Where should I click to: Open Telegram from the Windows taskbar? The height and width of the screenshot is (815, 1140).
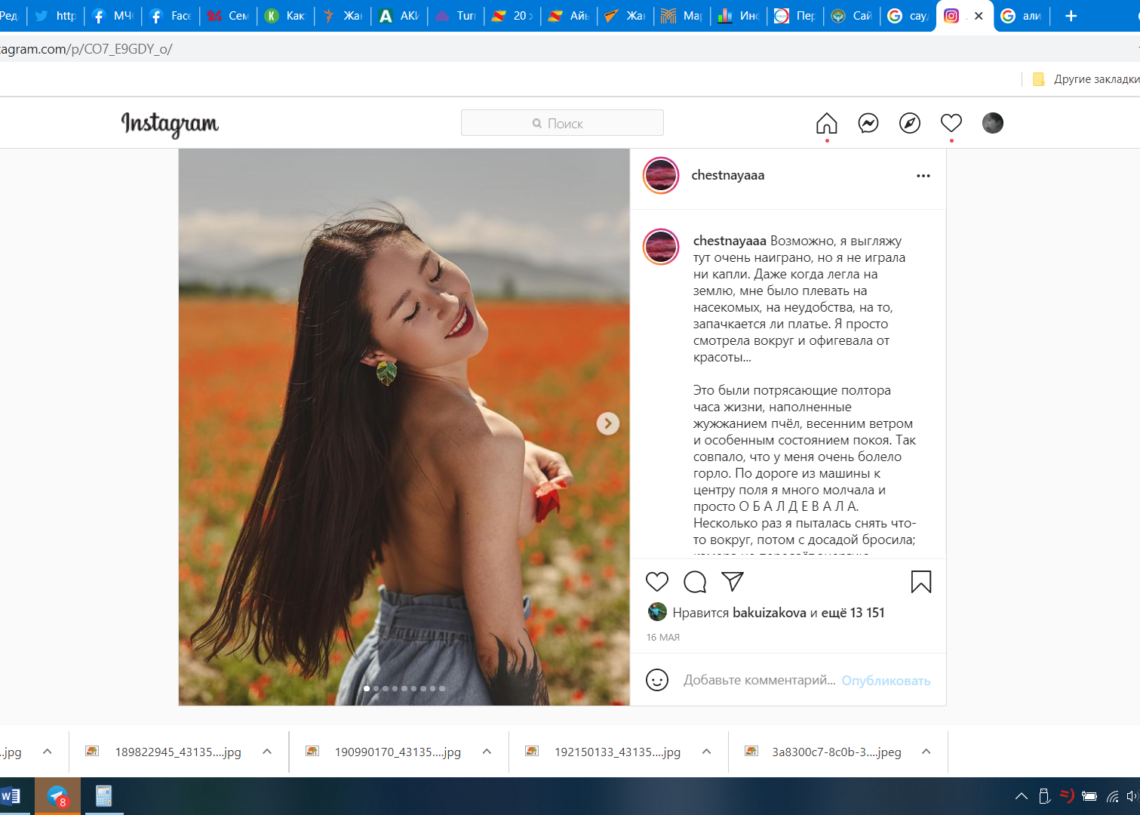(x=58, y=796)
